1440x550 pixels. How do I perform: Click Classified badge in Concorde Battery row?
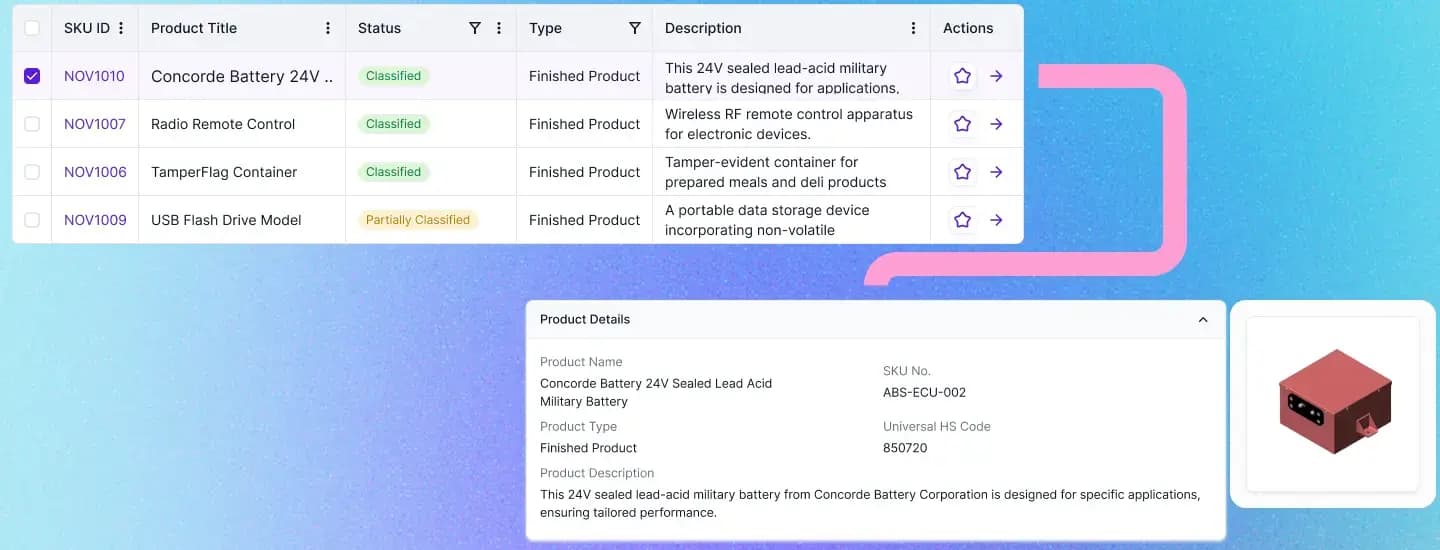[x=393, y=76]
